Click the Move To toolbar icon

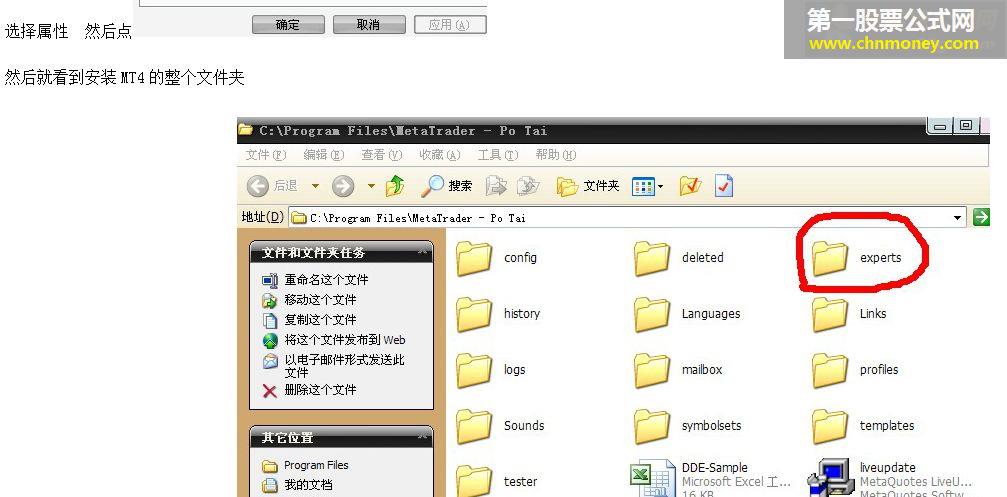(x=496, y=186)
